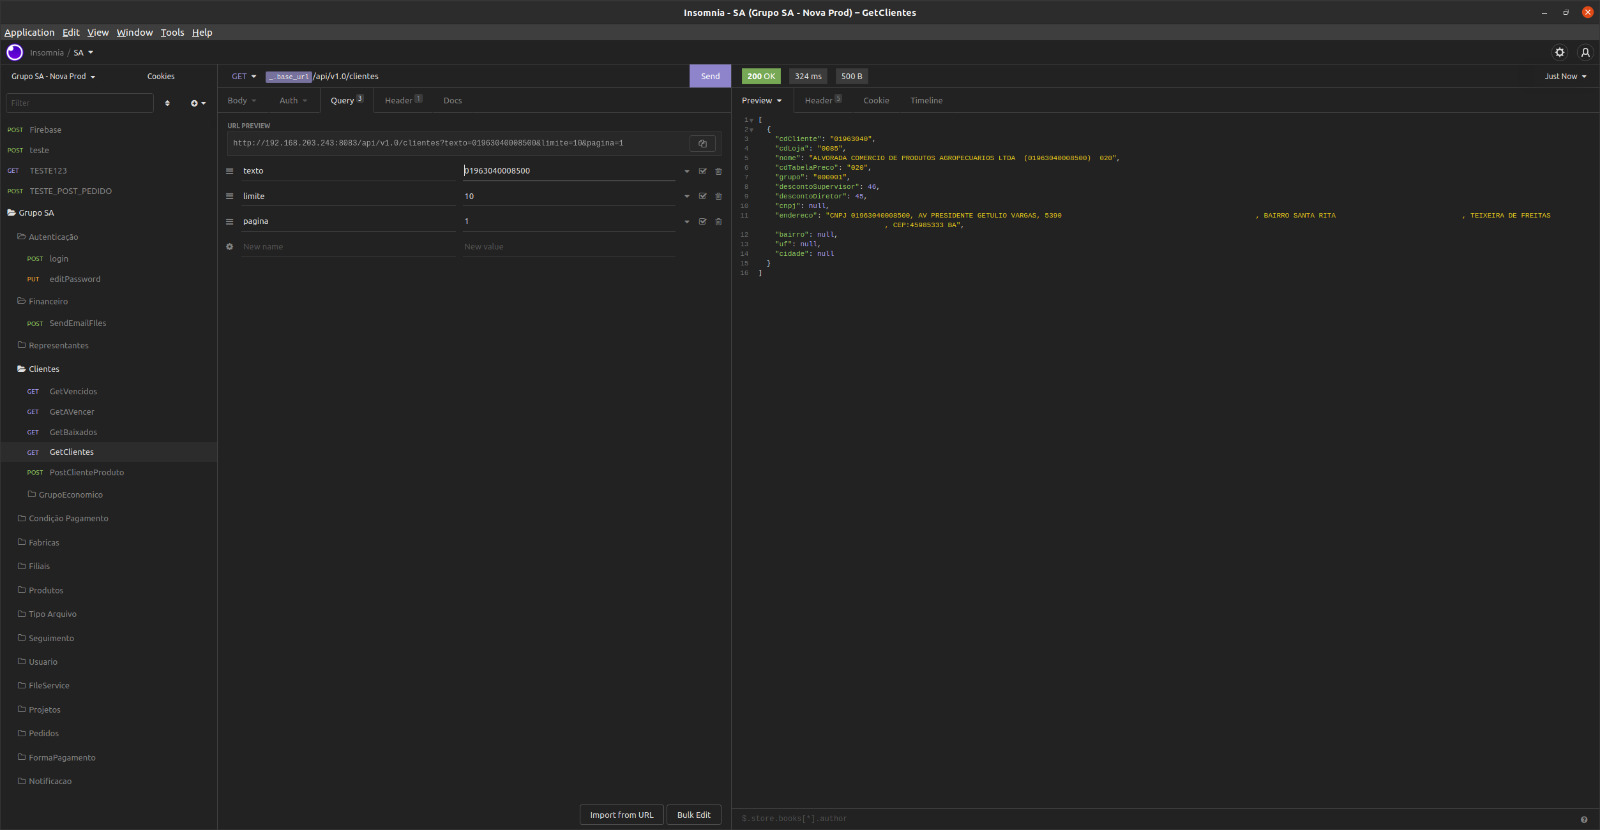Collapse the Clientes folder
The height and width of the screenshot is (830, 1600).
click(x=44, y=369)
